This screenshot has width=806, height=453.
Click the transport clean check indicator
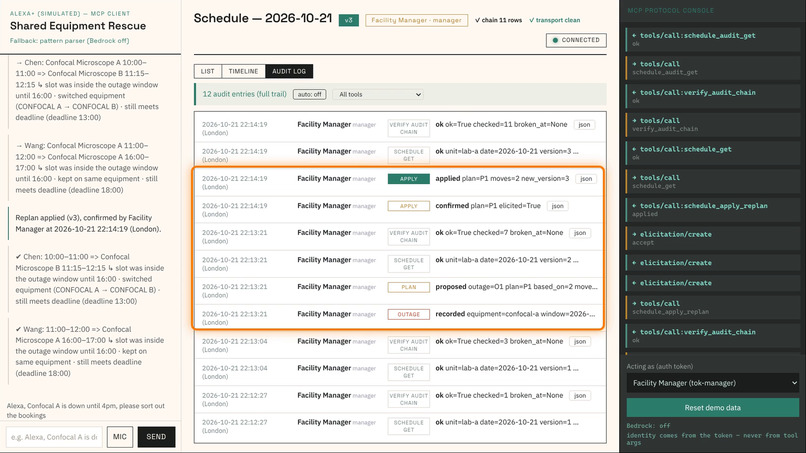tap(555, 20)
